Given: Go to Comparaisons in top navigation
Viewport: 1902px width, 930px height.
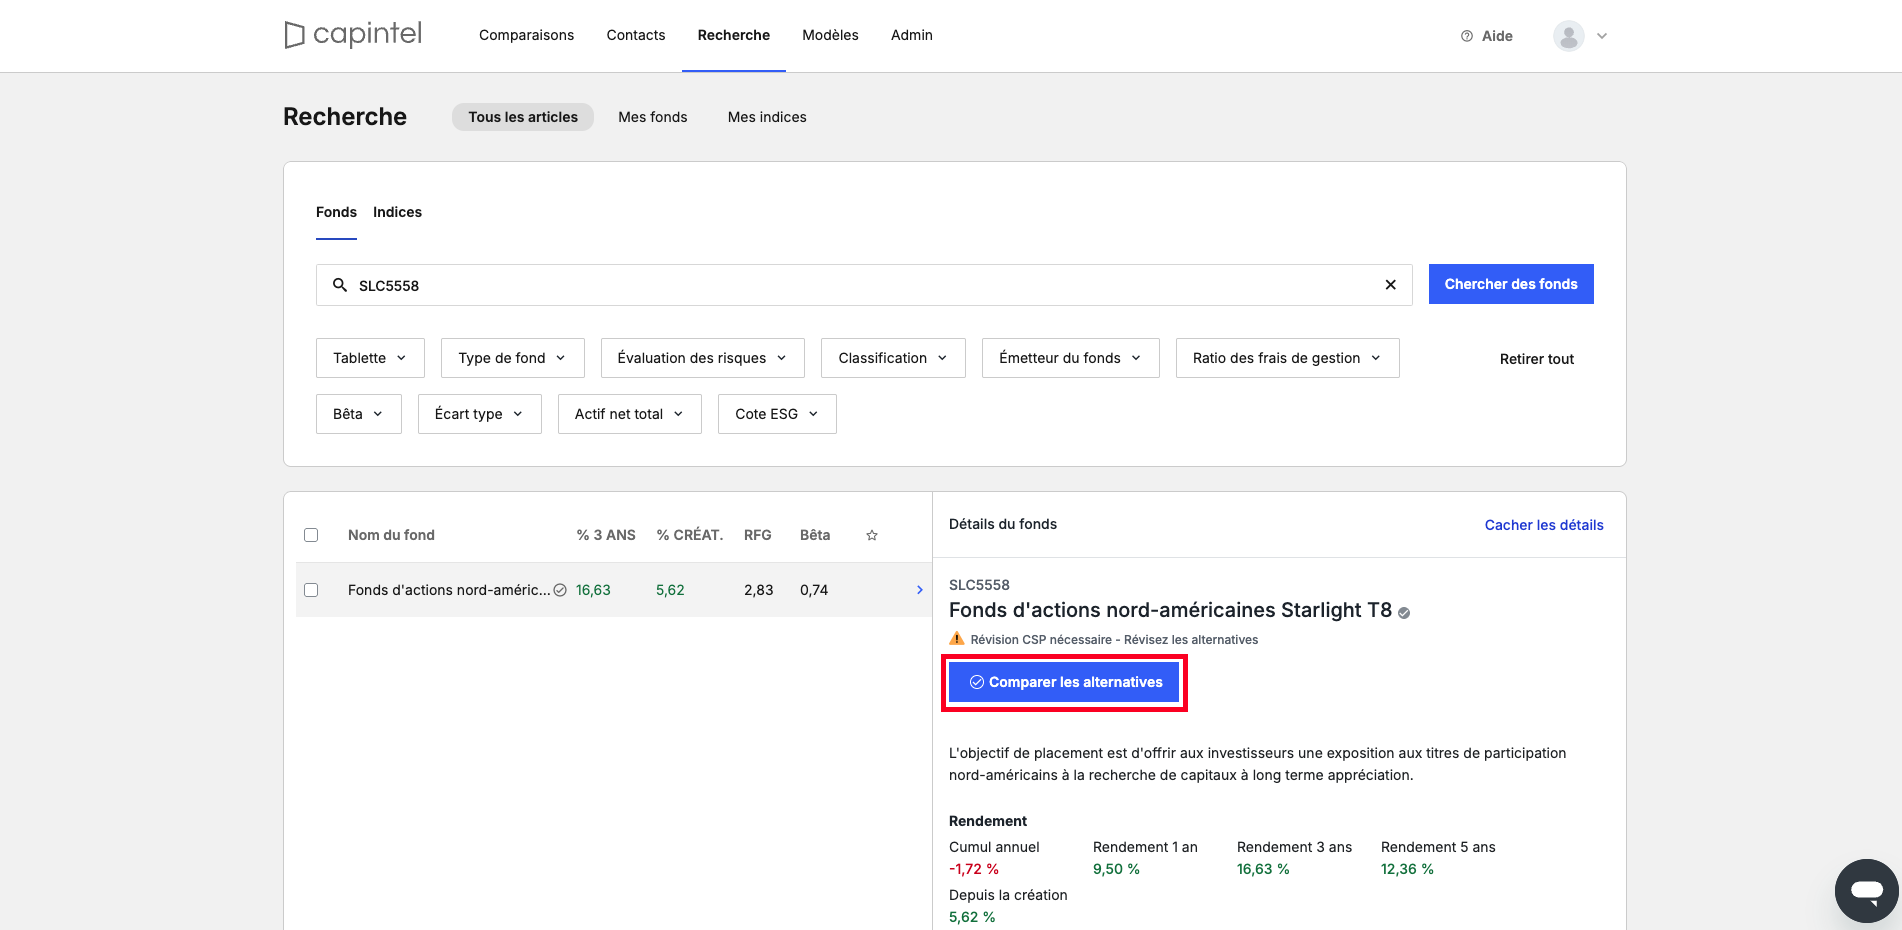Looking at the screenshot, I should [x=526, y=35].
